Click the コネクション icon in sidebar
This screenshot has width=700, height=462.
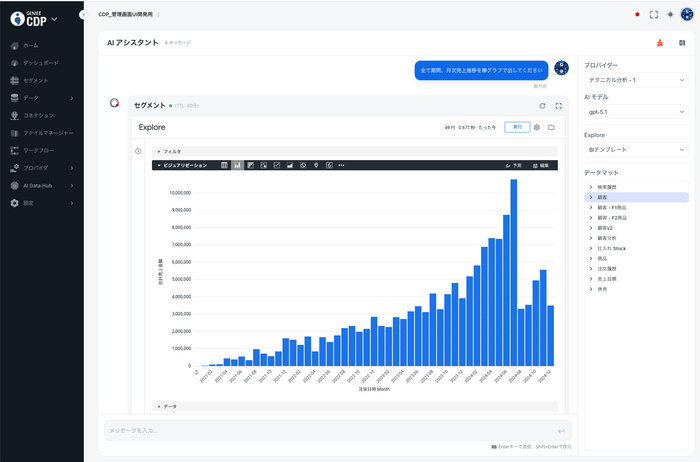pyautogui.click(x=14, y=115)
